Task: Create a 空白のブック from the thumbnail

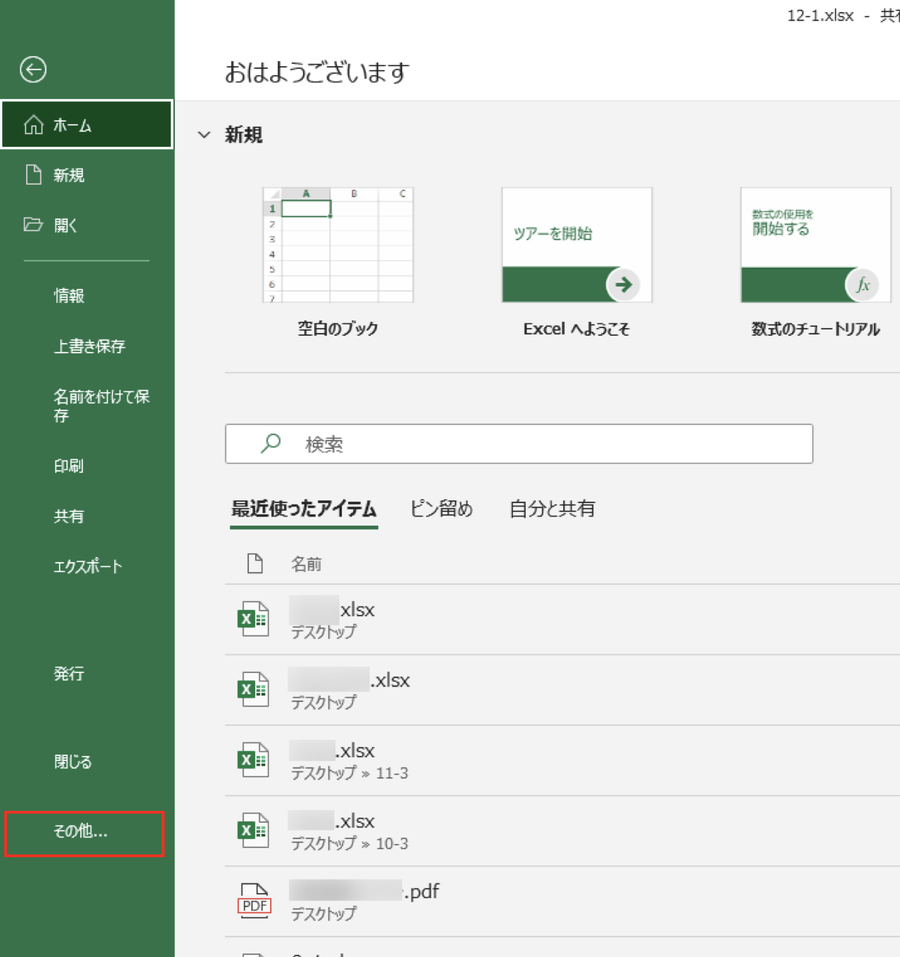Action: click(338, 245)
